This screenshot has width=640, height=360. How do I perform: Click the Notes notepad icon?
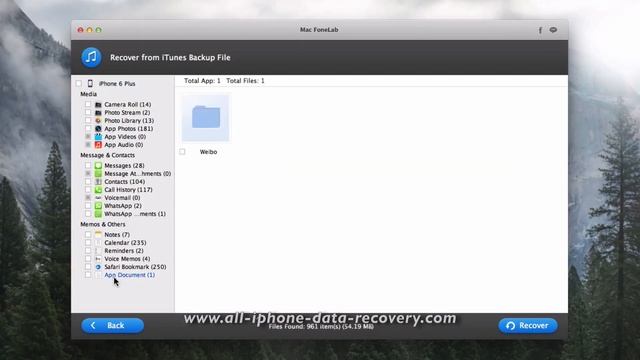(98, 235)
